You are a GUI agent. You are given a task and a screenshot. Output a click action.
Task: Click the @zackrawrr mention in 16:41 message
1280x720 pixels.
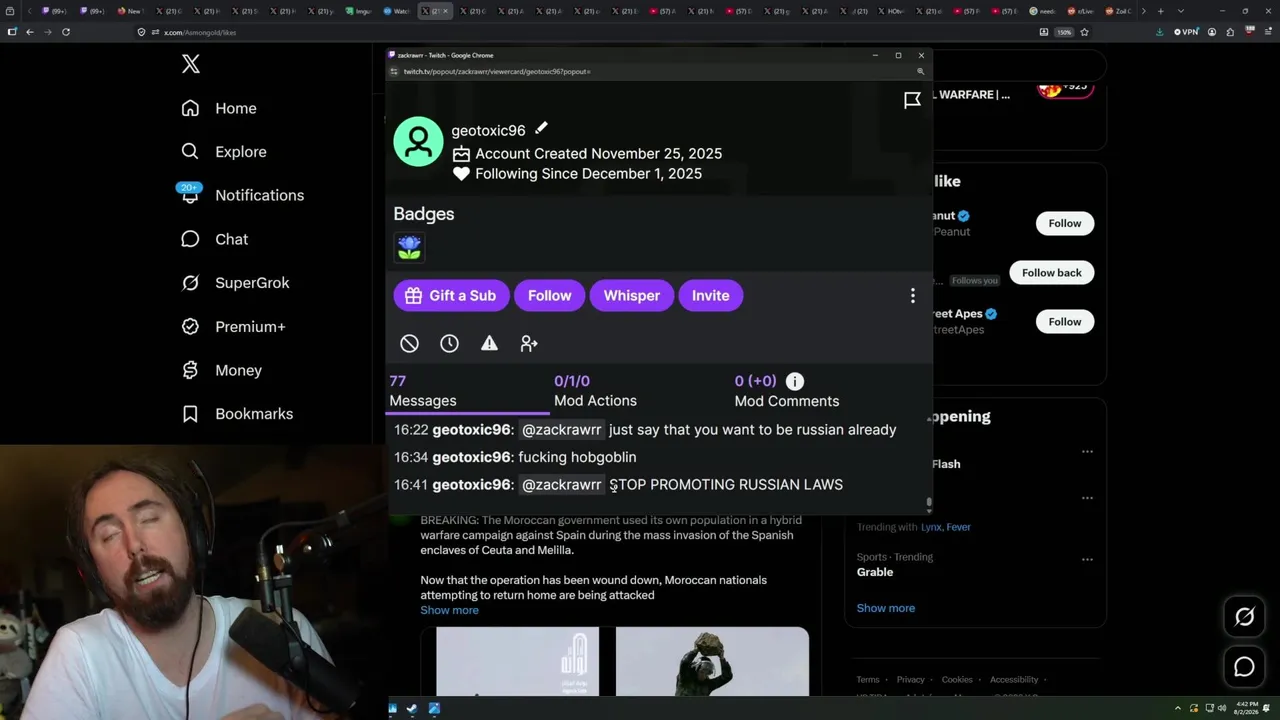(562, 485)
